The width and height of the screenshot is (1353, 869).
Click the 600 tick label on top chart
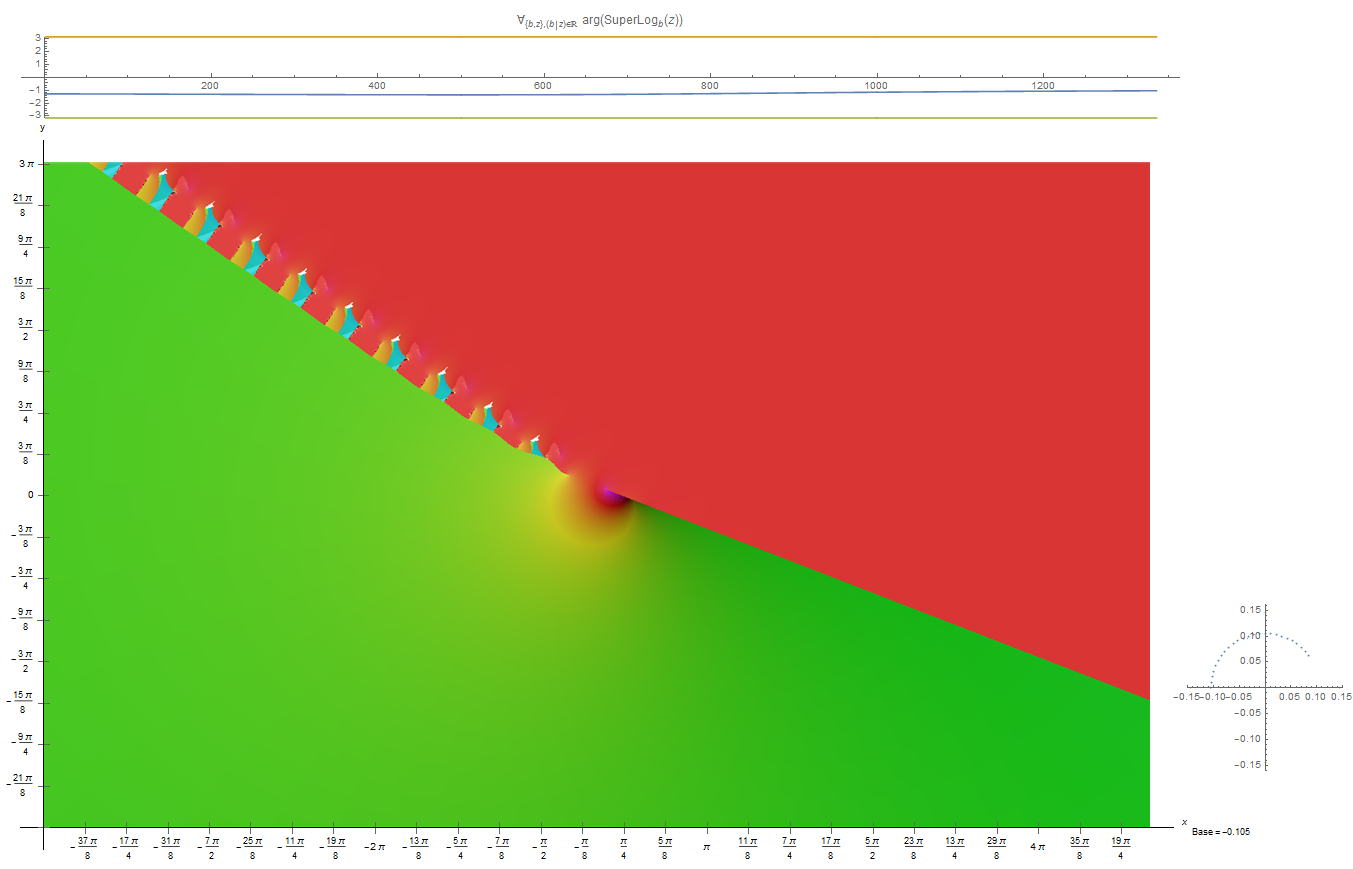[543, 87]
